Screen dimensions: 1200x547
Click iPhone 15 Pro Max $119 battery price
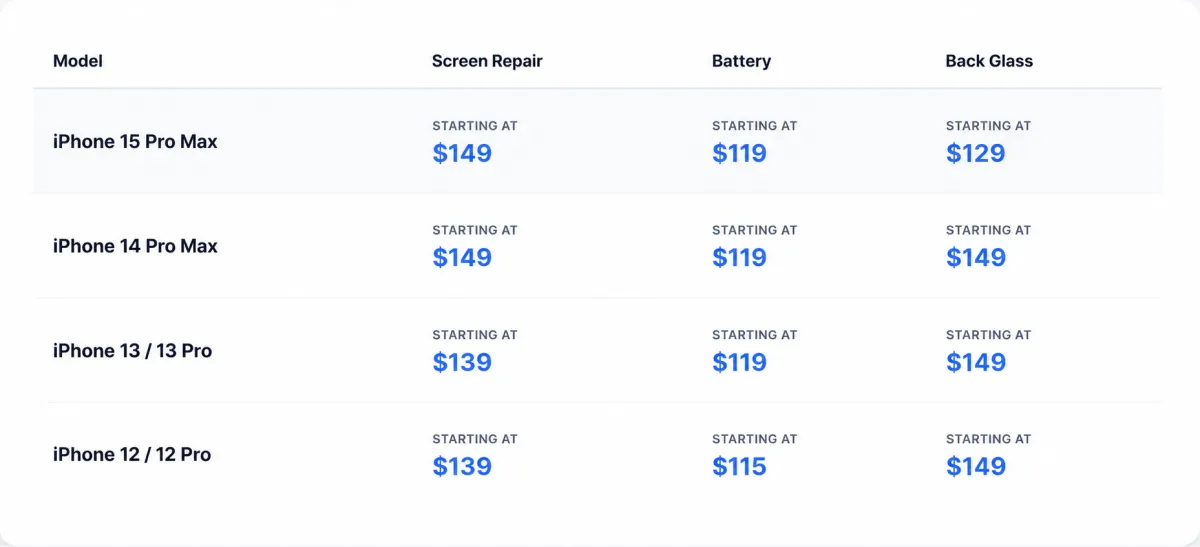pyautogui.click(x=739, y=153)
